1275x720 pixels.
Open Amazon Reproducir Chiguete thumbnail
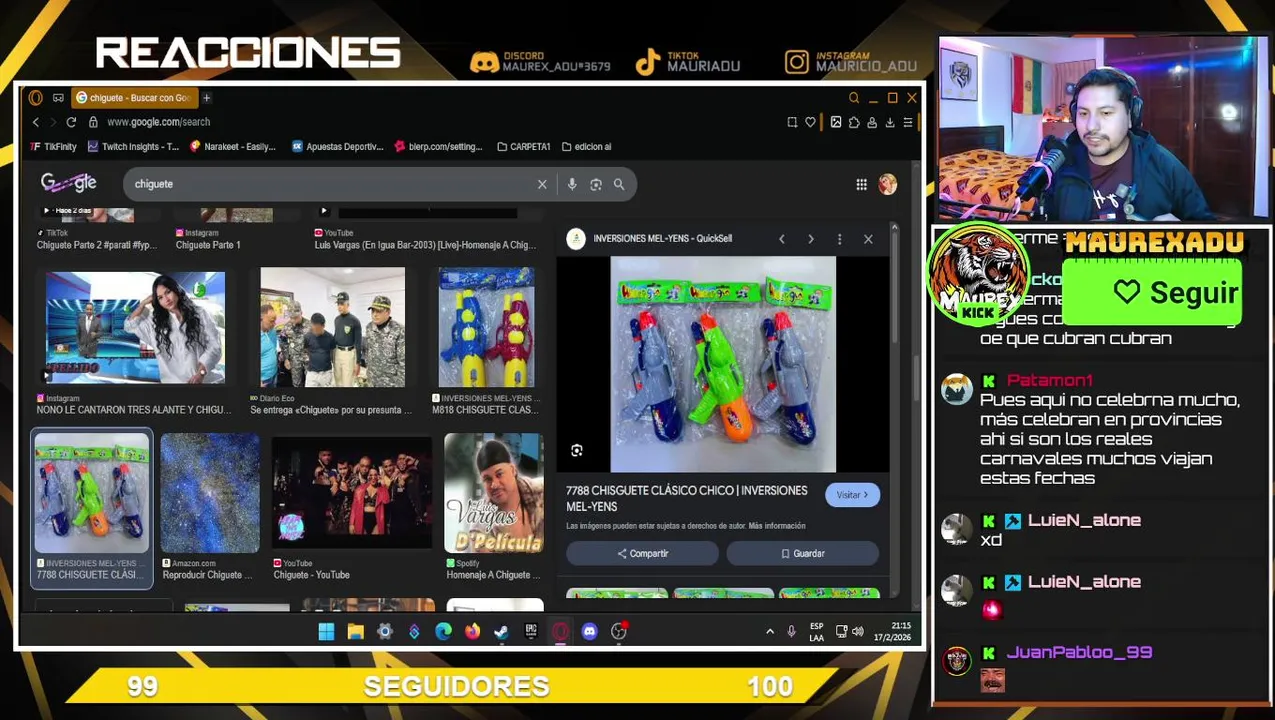[x=210, y=493]
